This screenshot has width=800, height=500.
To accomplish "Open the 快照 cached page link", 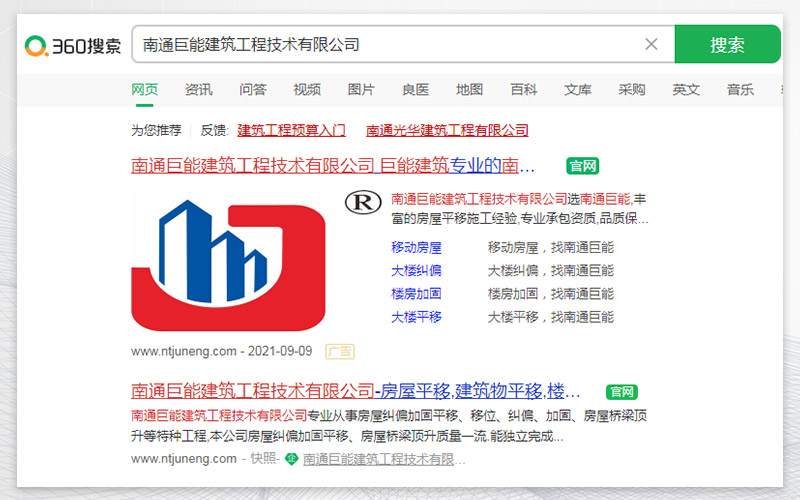I will pos(263,459).
